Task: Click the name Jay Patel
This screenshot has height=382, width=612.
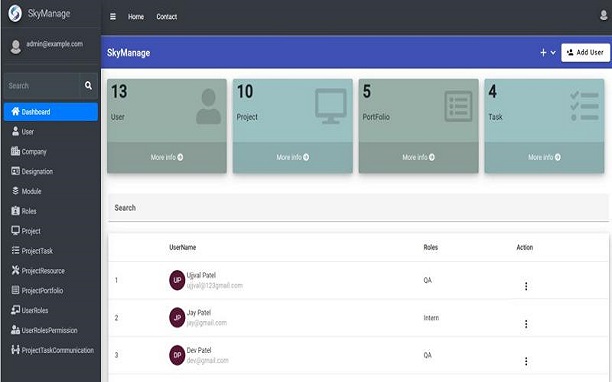Action: tap(199, 313)
